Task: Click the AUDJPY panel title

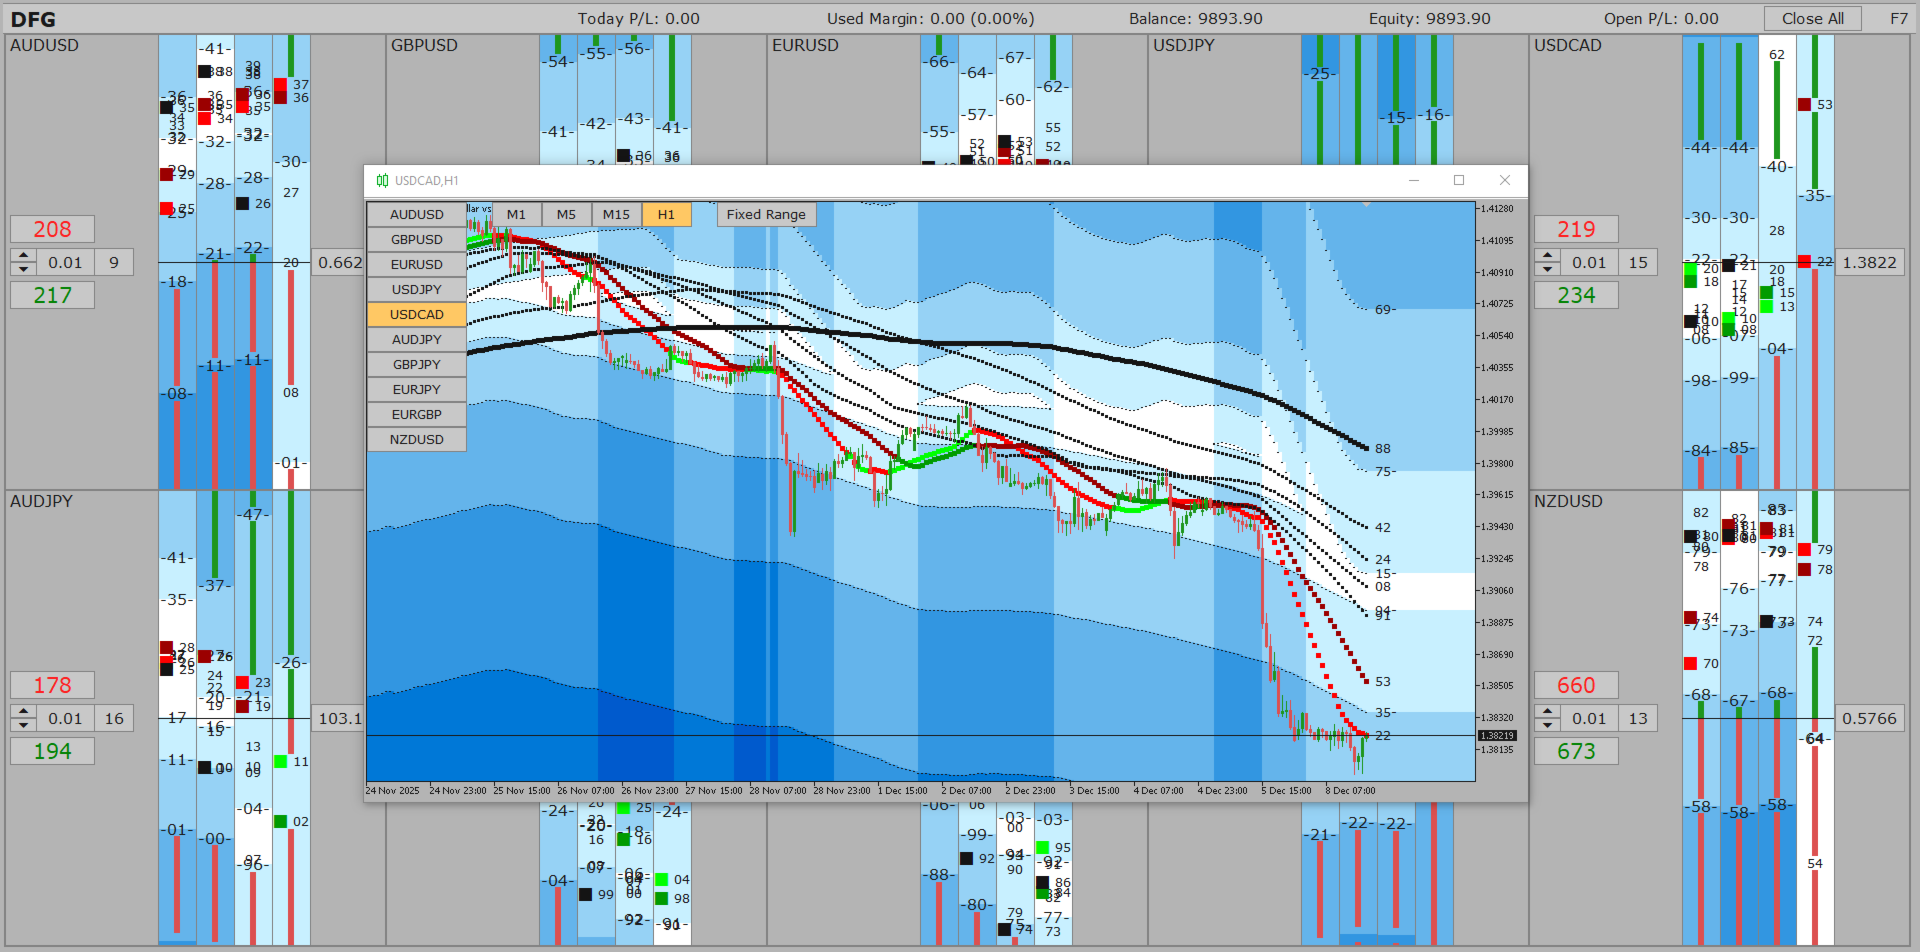Action: click(x=41, y=501)
